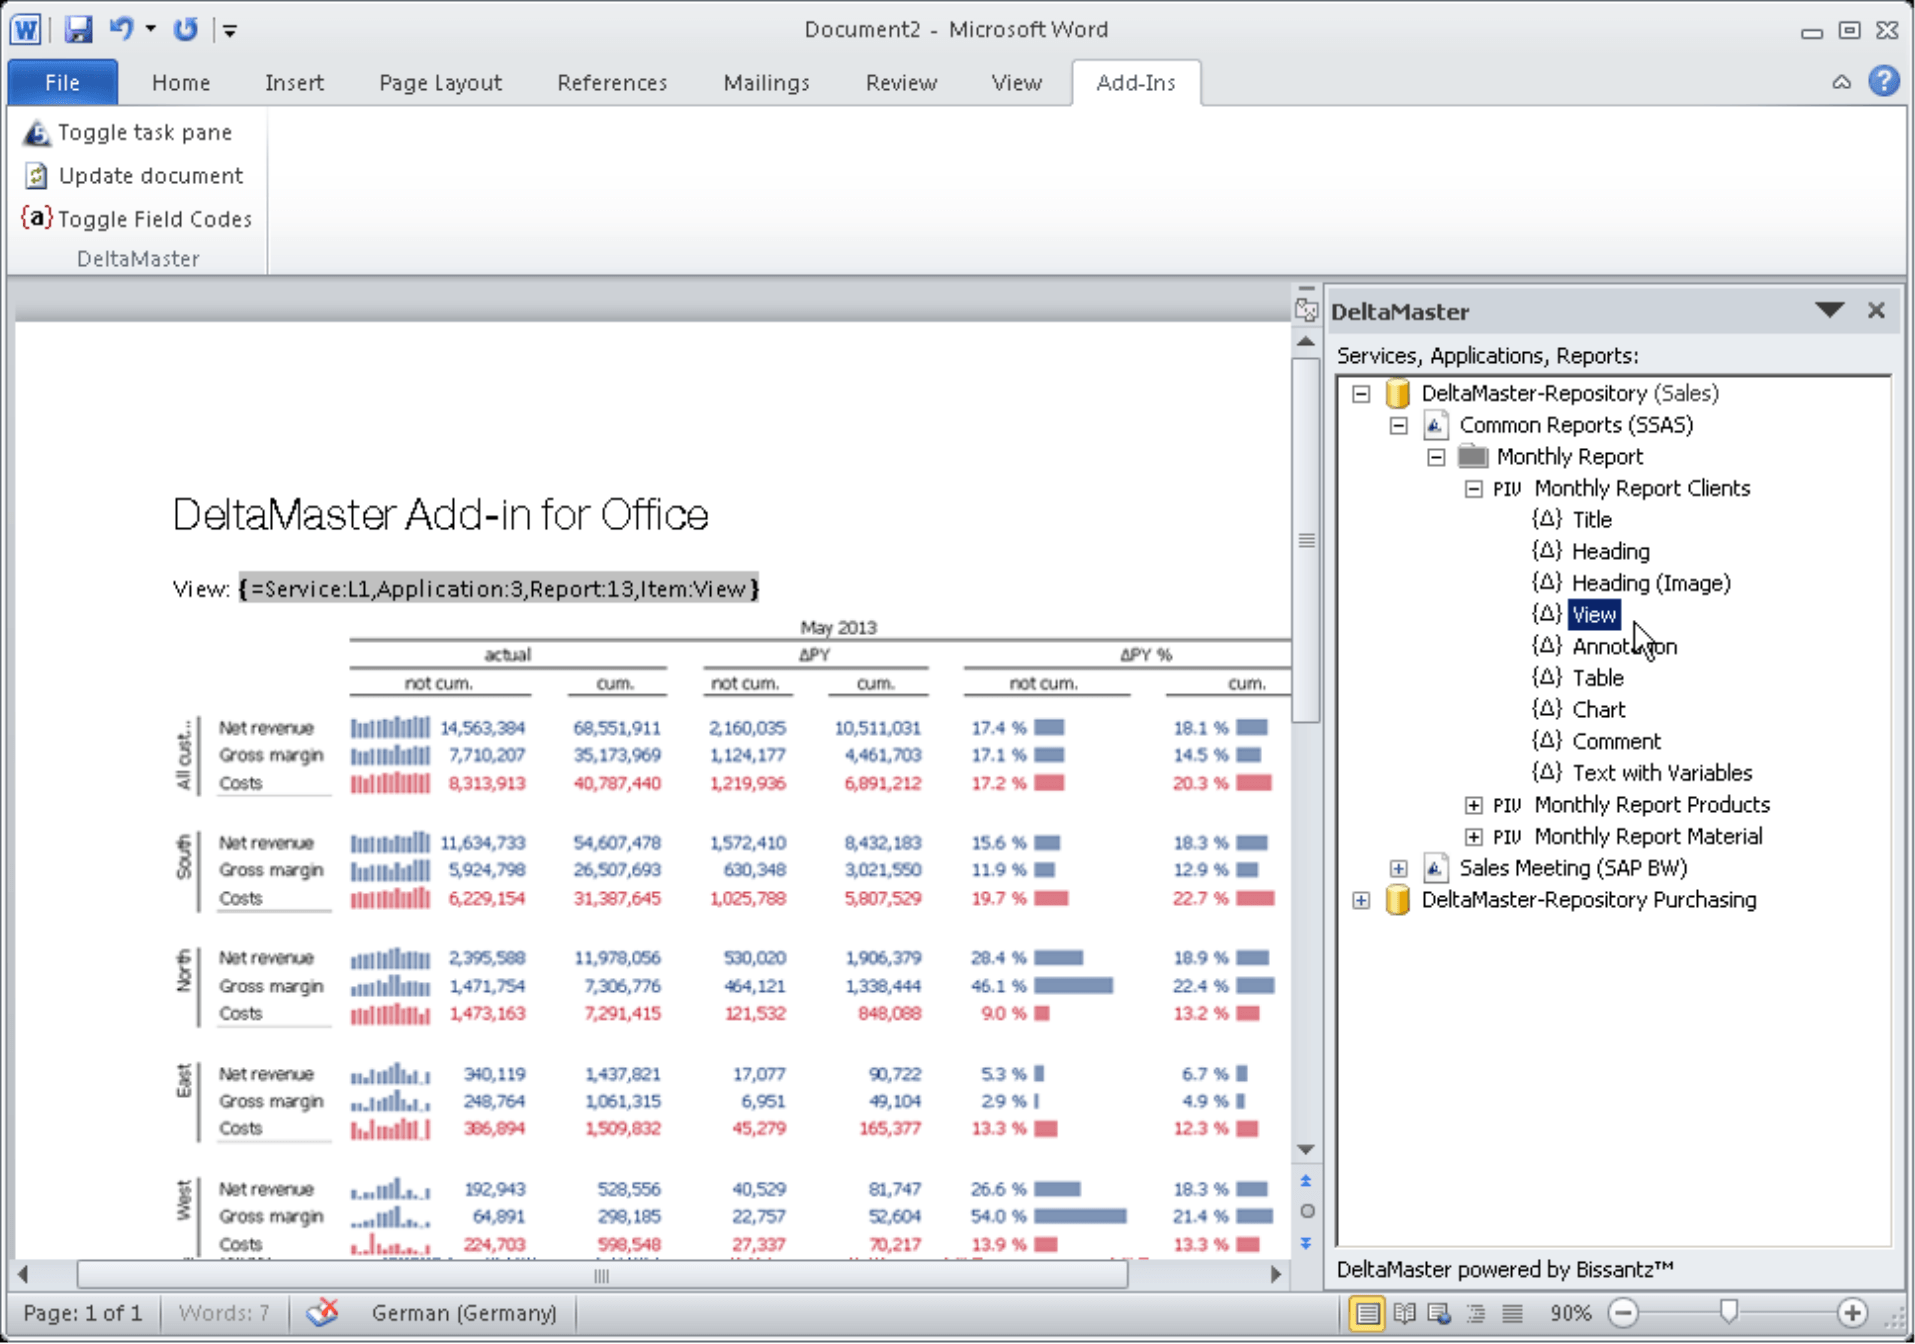Switch to the Insert ribbon tab

(x=294, y=83)
